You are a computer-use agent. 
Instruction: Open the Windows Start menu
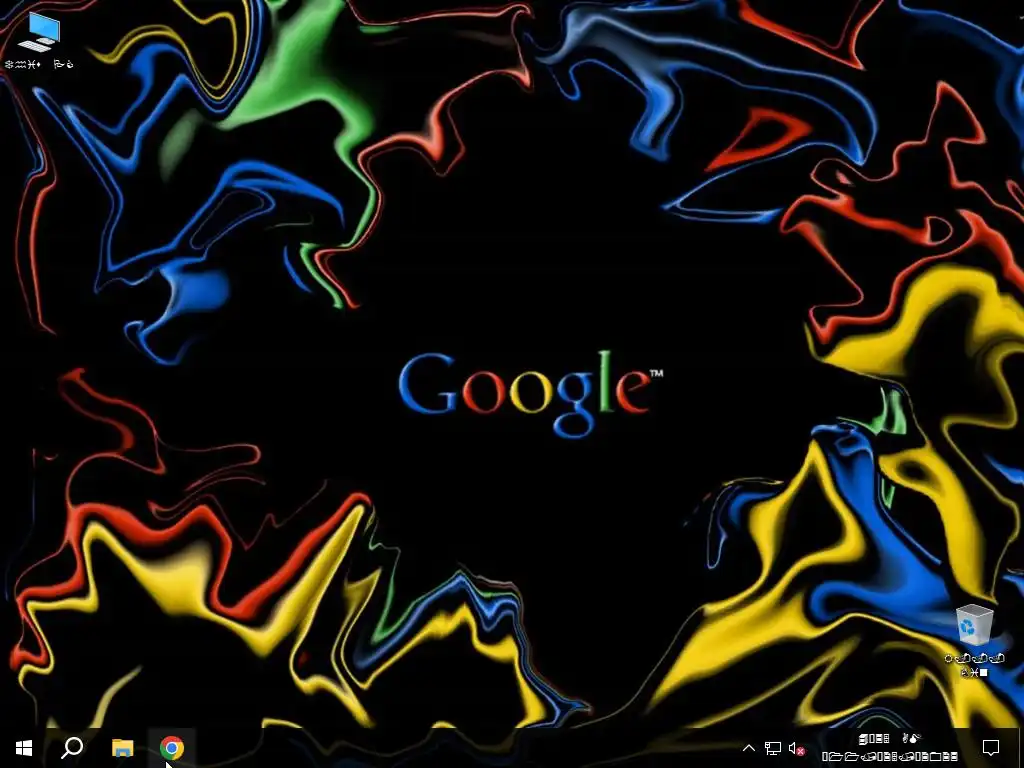pos(24,748)
